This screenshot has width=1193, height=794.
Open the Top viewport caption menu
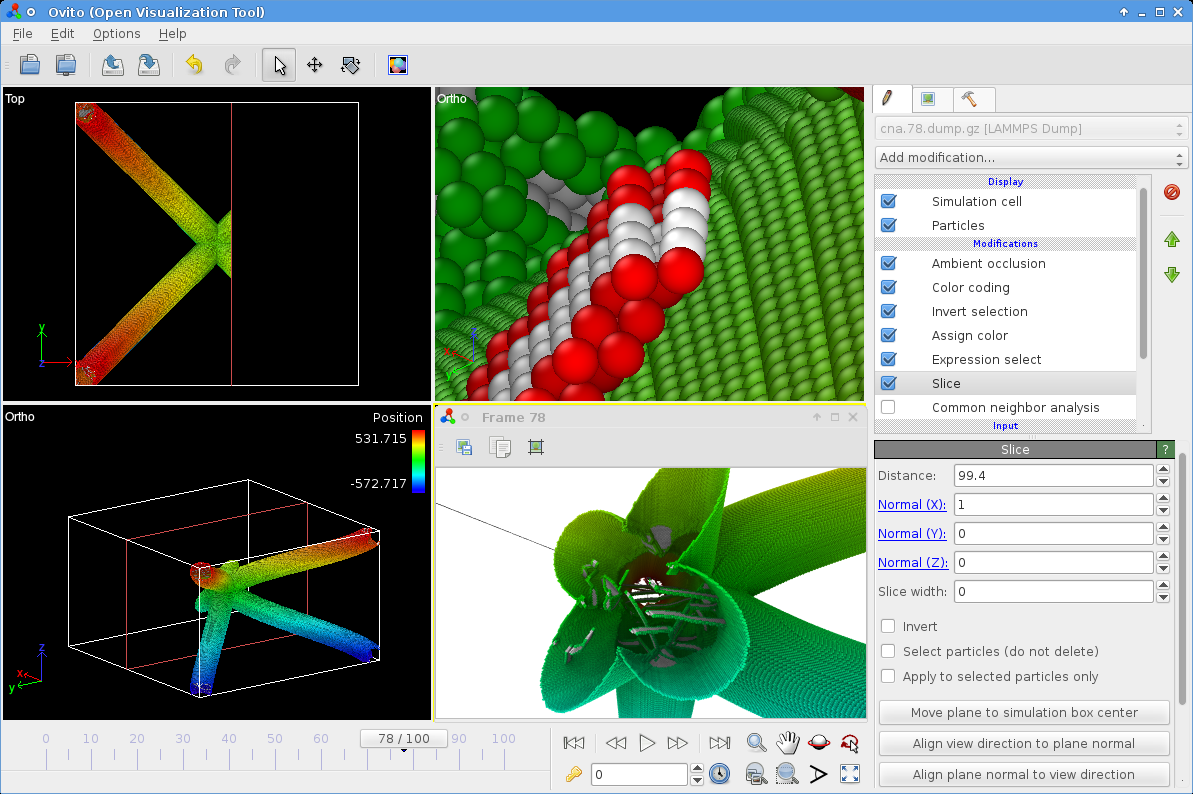coord(15,99)
